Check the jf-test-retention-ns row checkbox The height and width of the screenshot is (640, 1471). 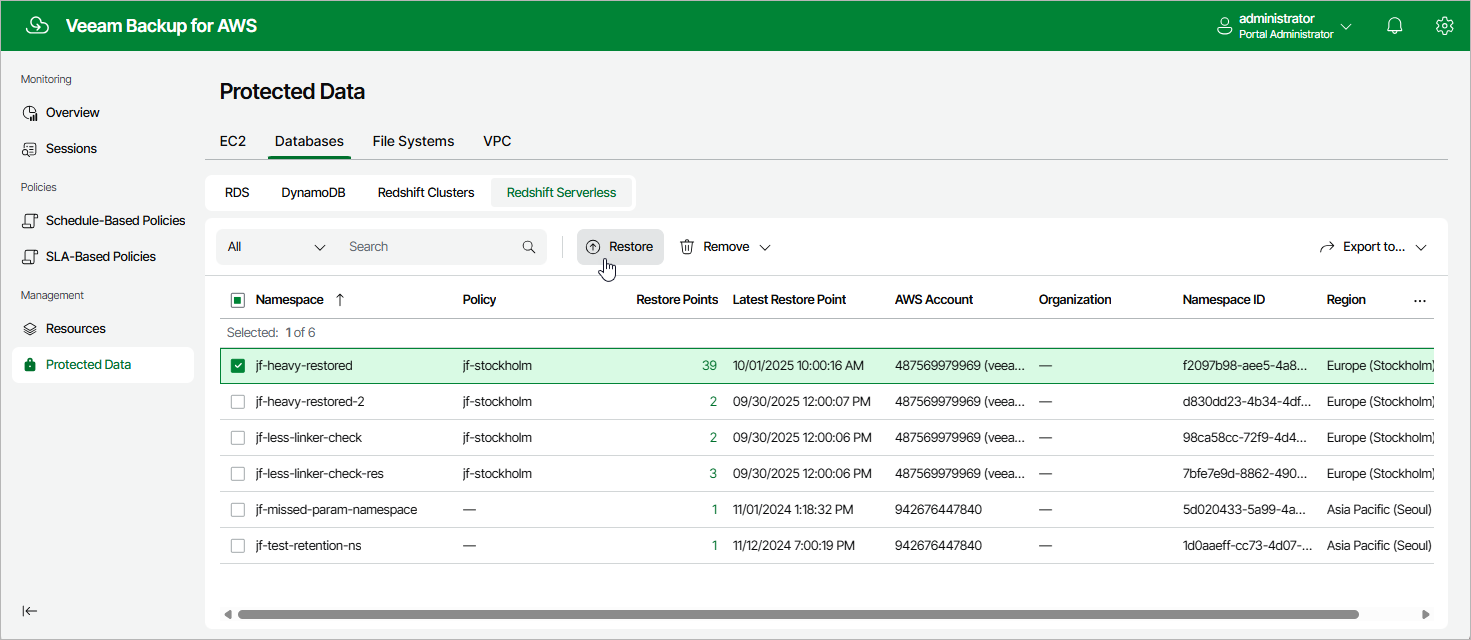pos(238,546)
